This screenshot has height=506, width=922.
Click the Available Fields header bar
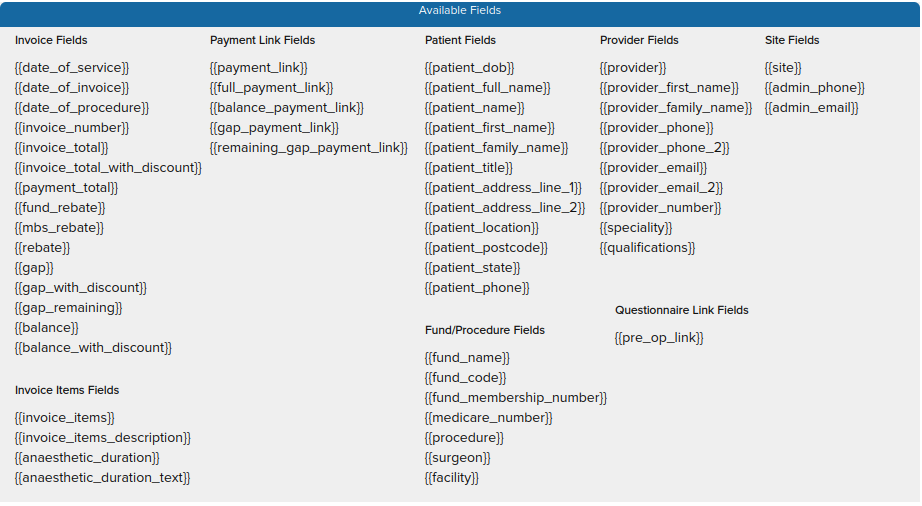click(x=460, y=11)
